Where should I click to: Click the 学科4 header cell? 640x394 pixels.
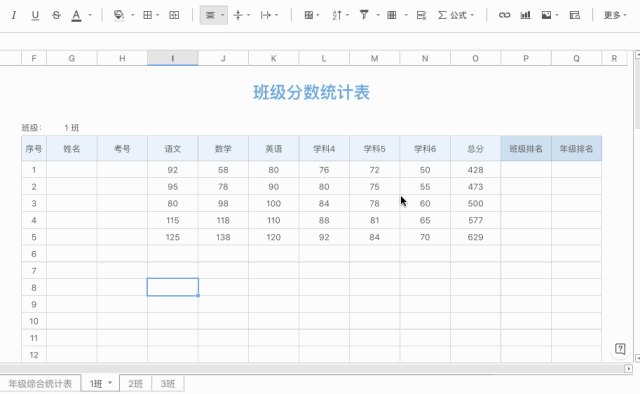click(x=324, y=149)
